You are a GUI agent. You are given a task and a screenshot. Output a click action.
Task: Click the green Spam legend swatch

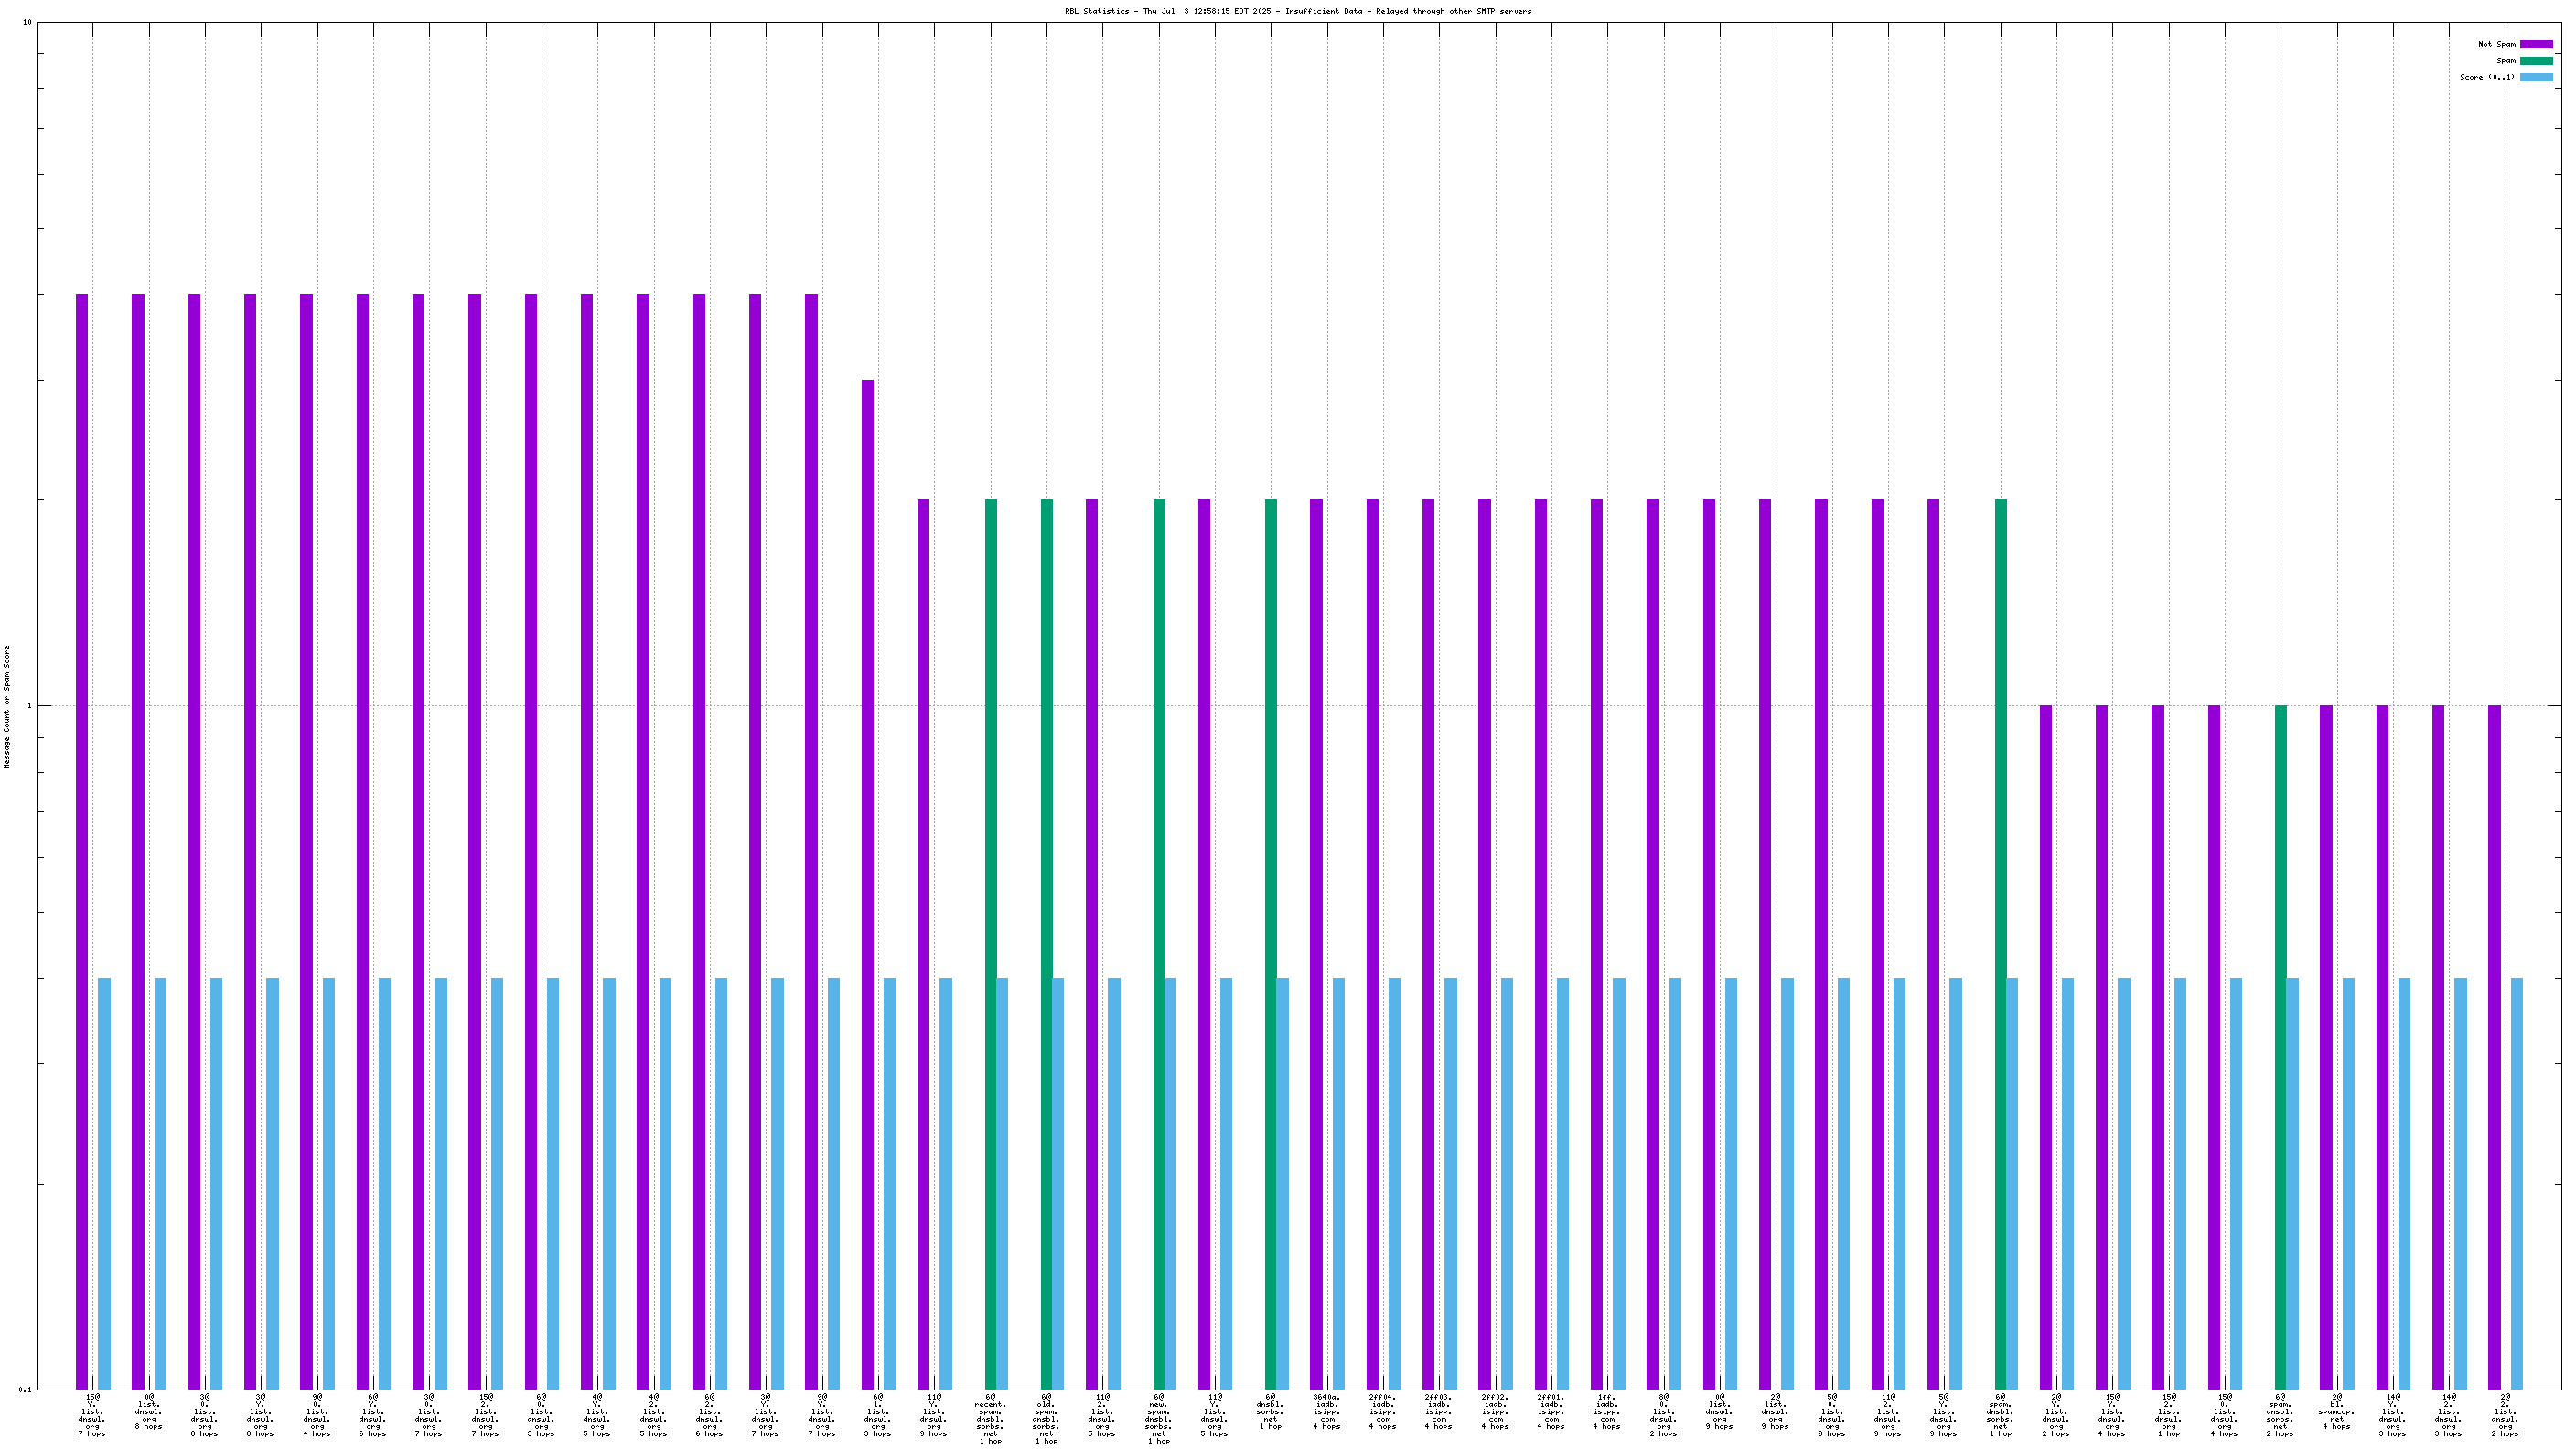pyautogui.click(x=2535, y=61)
